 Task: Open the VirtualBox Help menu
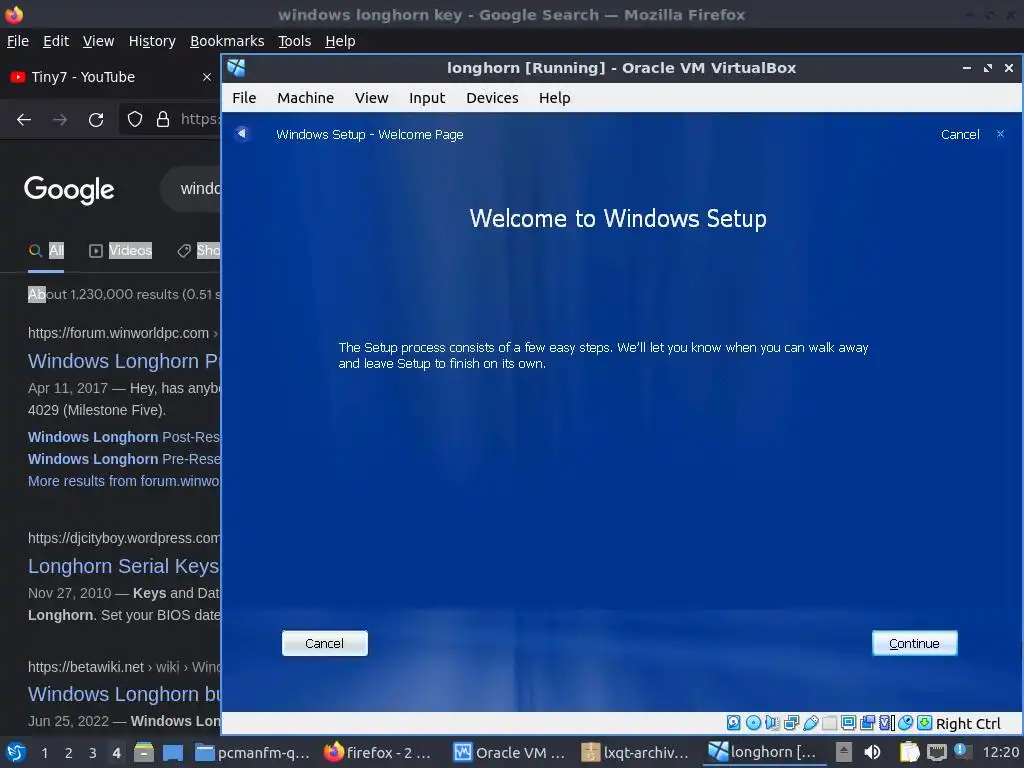click(x=554, y=98)
